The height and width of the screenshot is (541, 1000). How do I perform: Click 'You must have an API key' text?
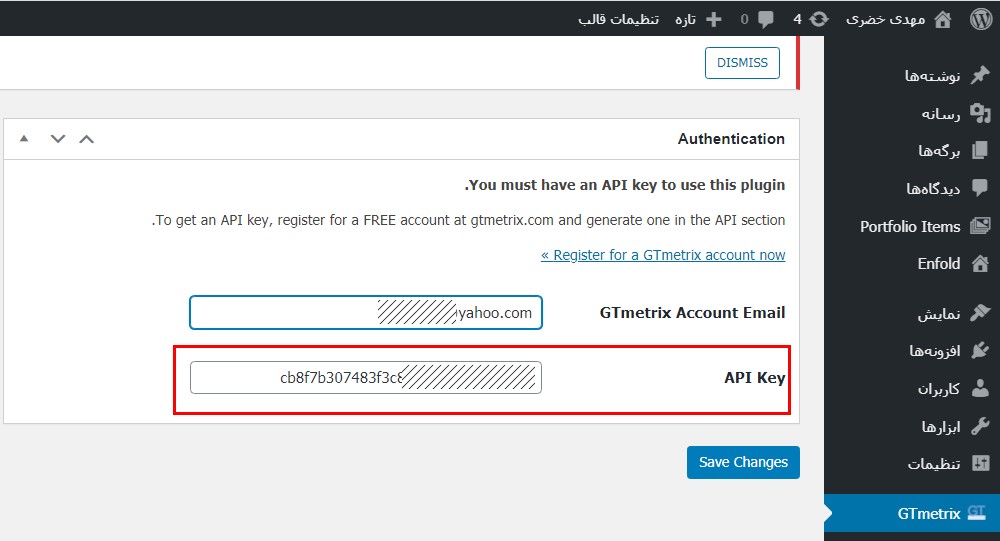tap(625, 185)
